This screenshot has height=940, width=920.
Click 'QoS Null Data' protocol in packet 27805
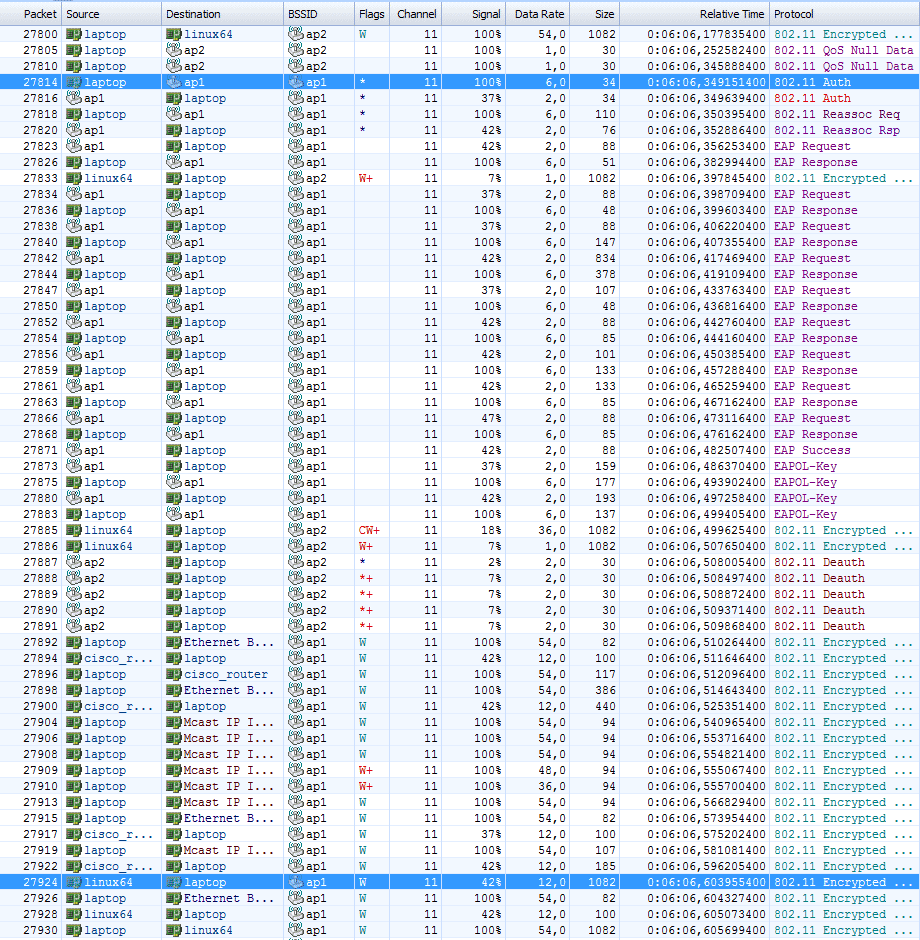868,50
